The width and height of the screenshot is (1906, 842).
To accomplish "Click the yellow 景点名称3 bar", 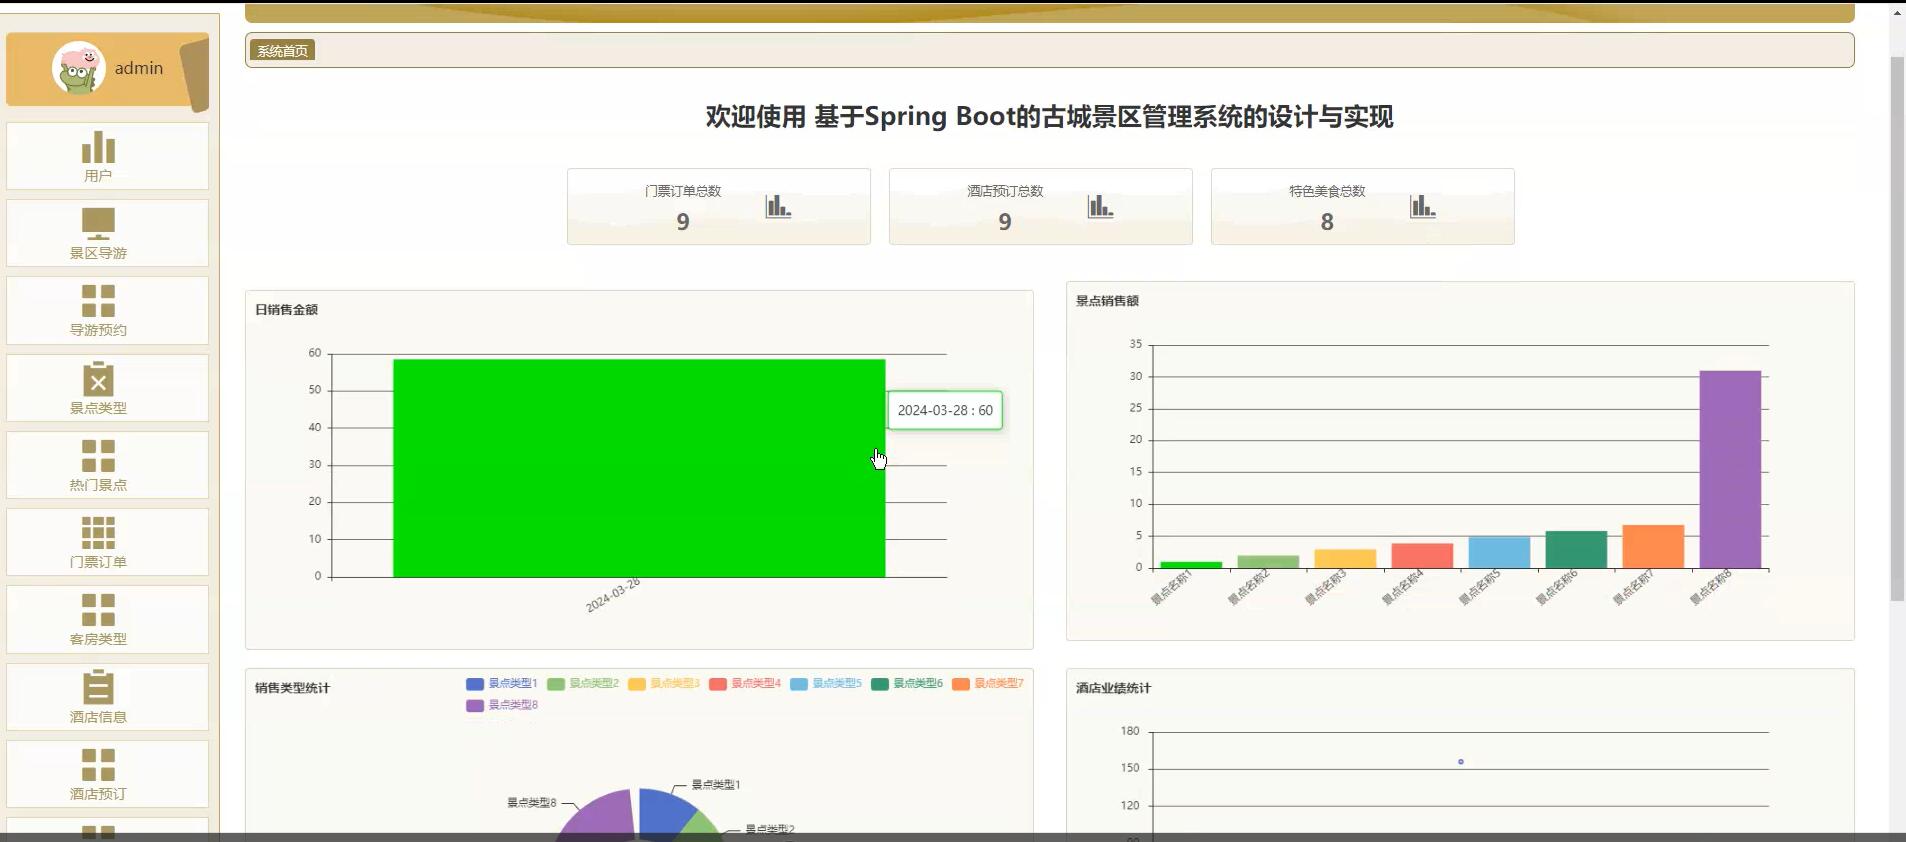I will (1345, 559).
